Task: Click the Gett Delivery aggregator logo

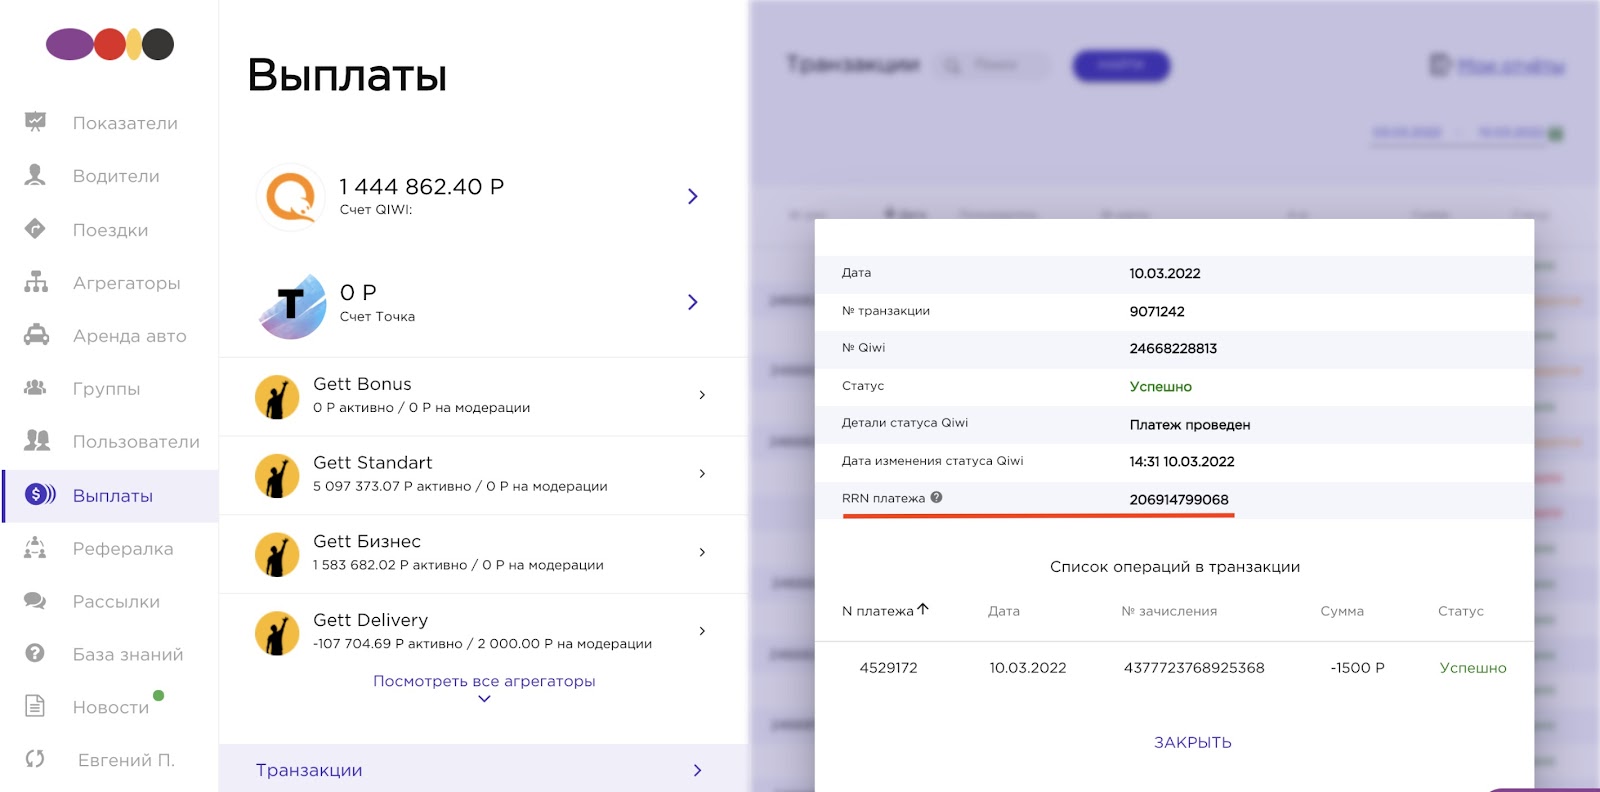Action: [277, 634]
